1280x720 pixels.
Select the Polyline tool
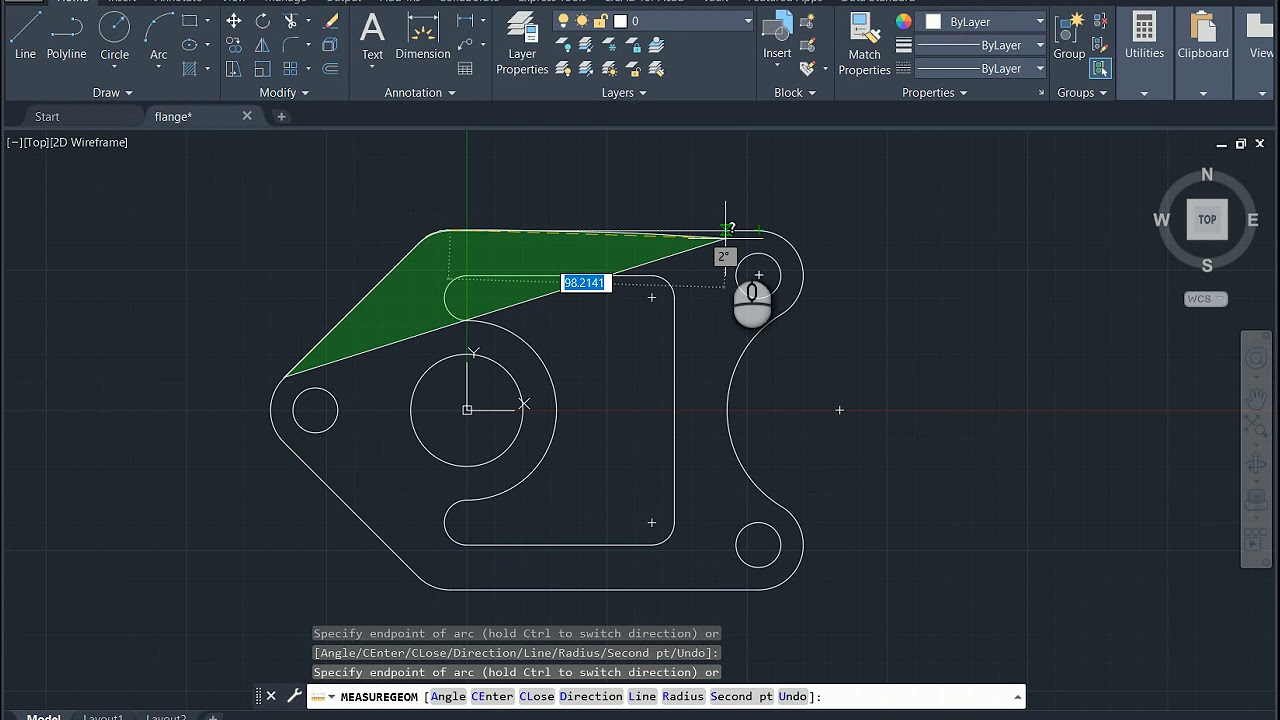(x=66, y=36)
